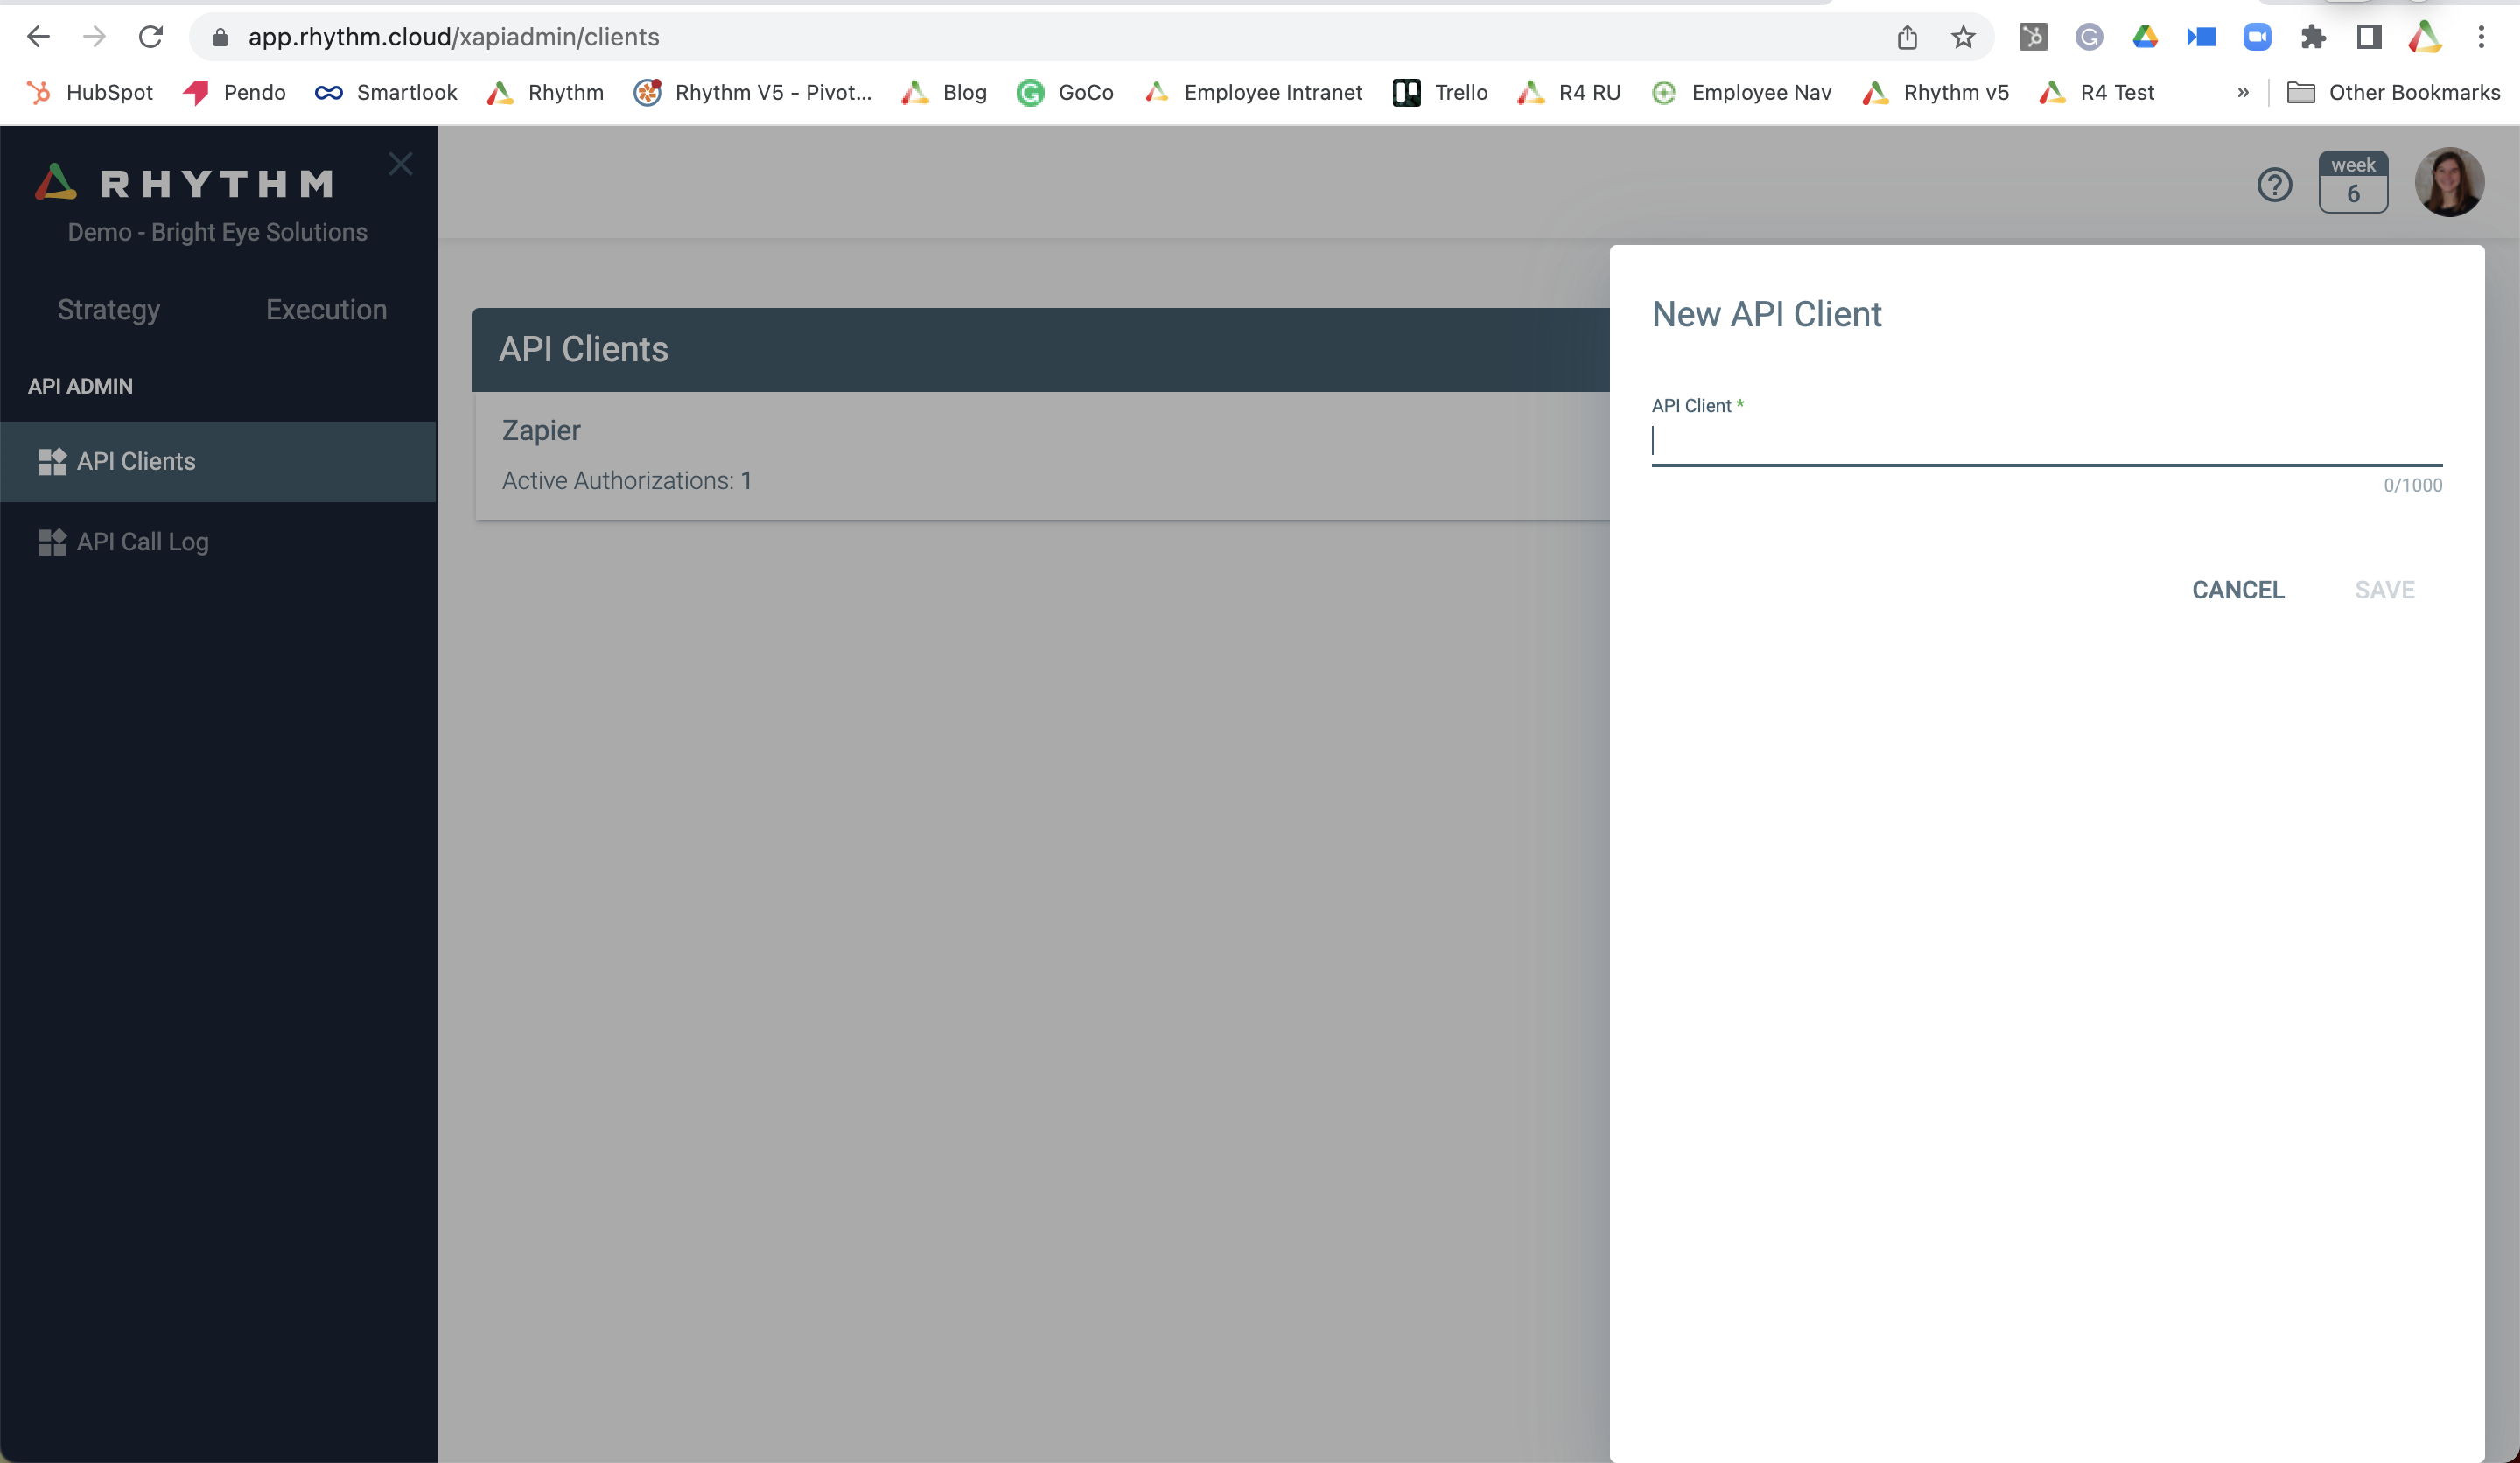
Task: Click the SAVE button
Action: [2384, 590]
